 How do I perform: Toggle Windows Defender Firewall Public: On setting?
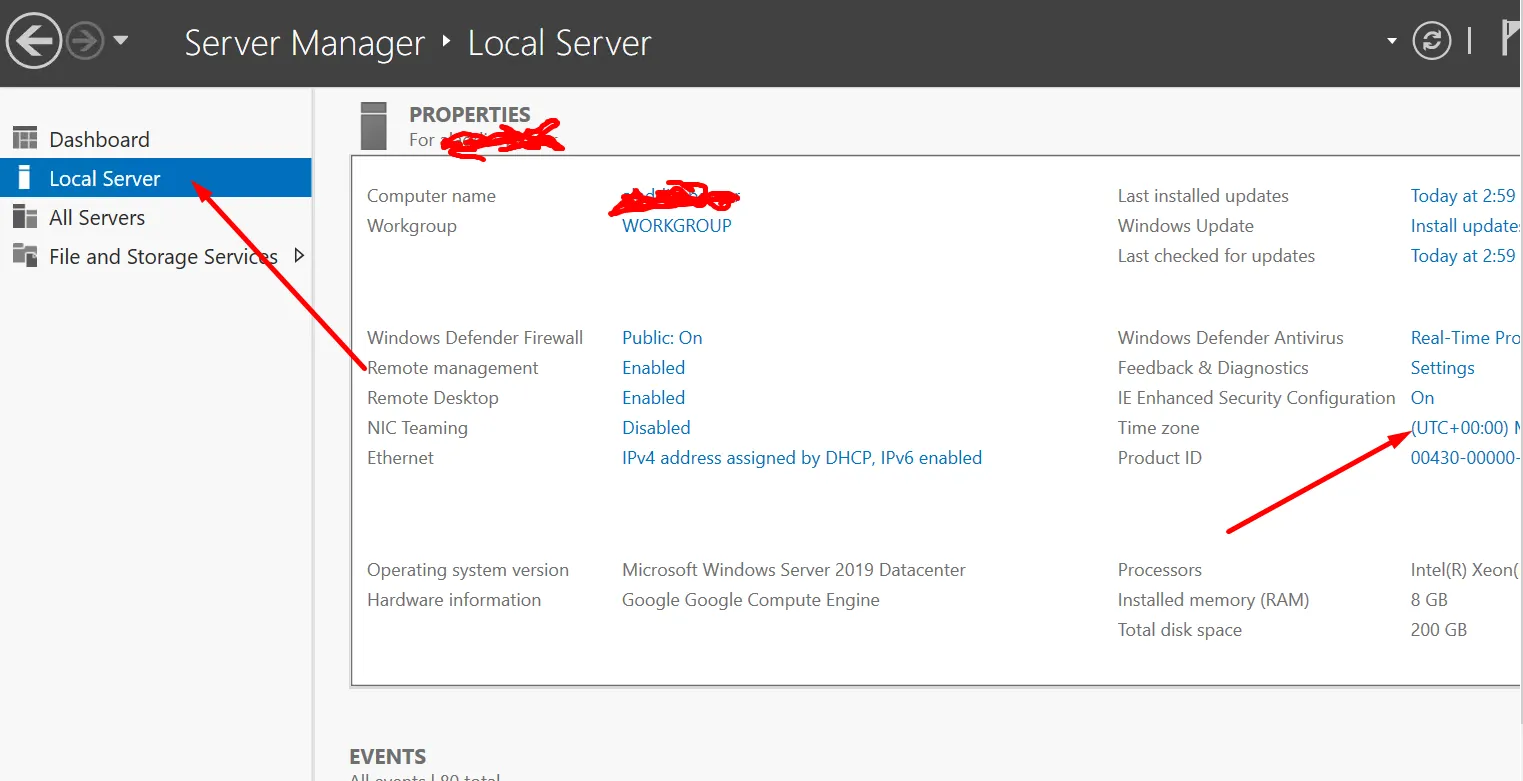pyautogui.click(x=662, y=338)
